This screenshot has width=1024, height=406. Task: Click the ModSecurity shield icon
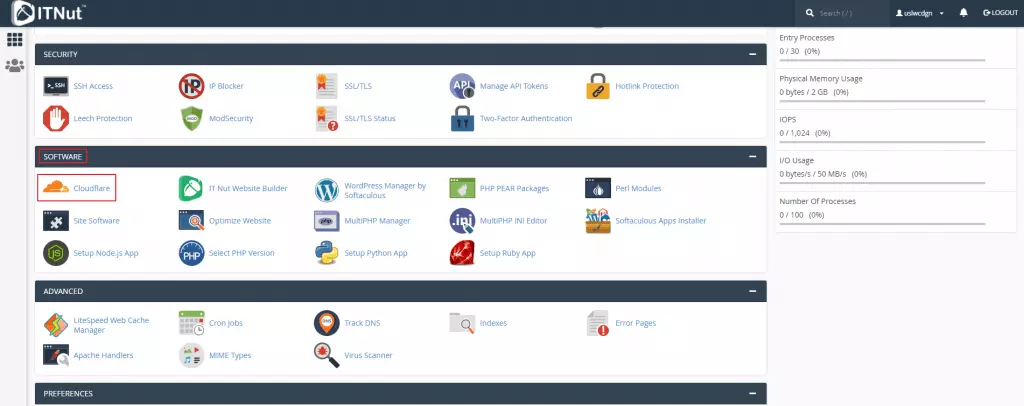191,119
